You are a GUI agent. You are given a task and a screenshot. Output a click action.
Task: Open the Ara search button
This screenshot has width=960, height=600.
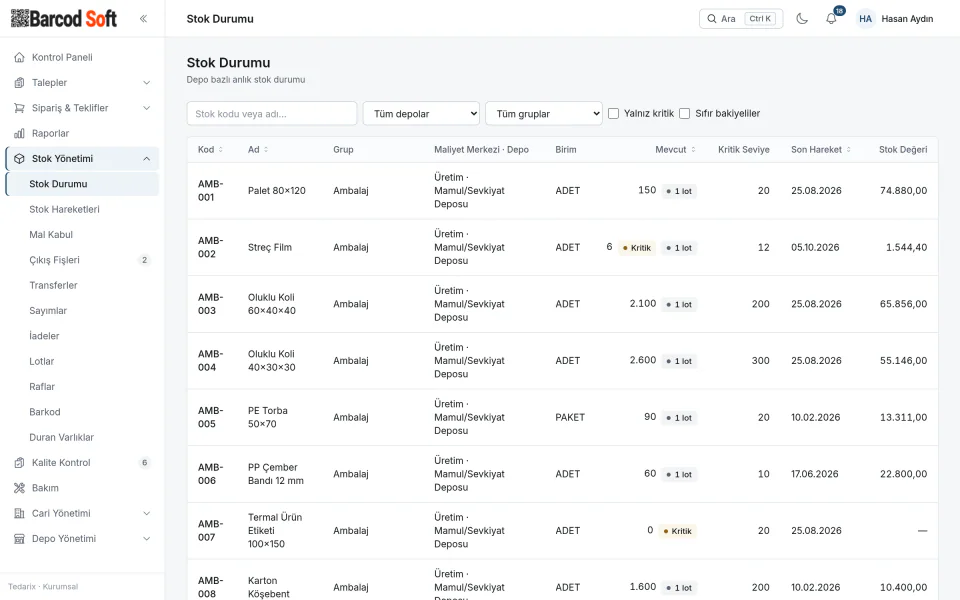pyautogui.click(x=741, y=18)
